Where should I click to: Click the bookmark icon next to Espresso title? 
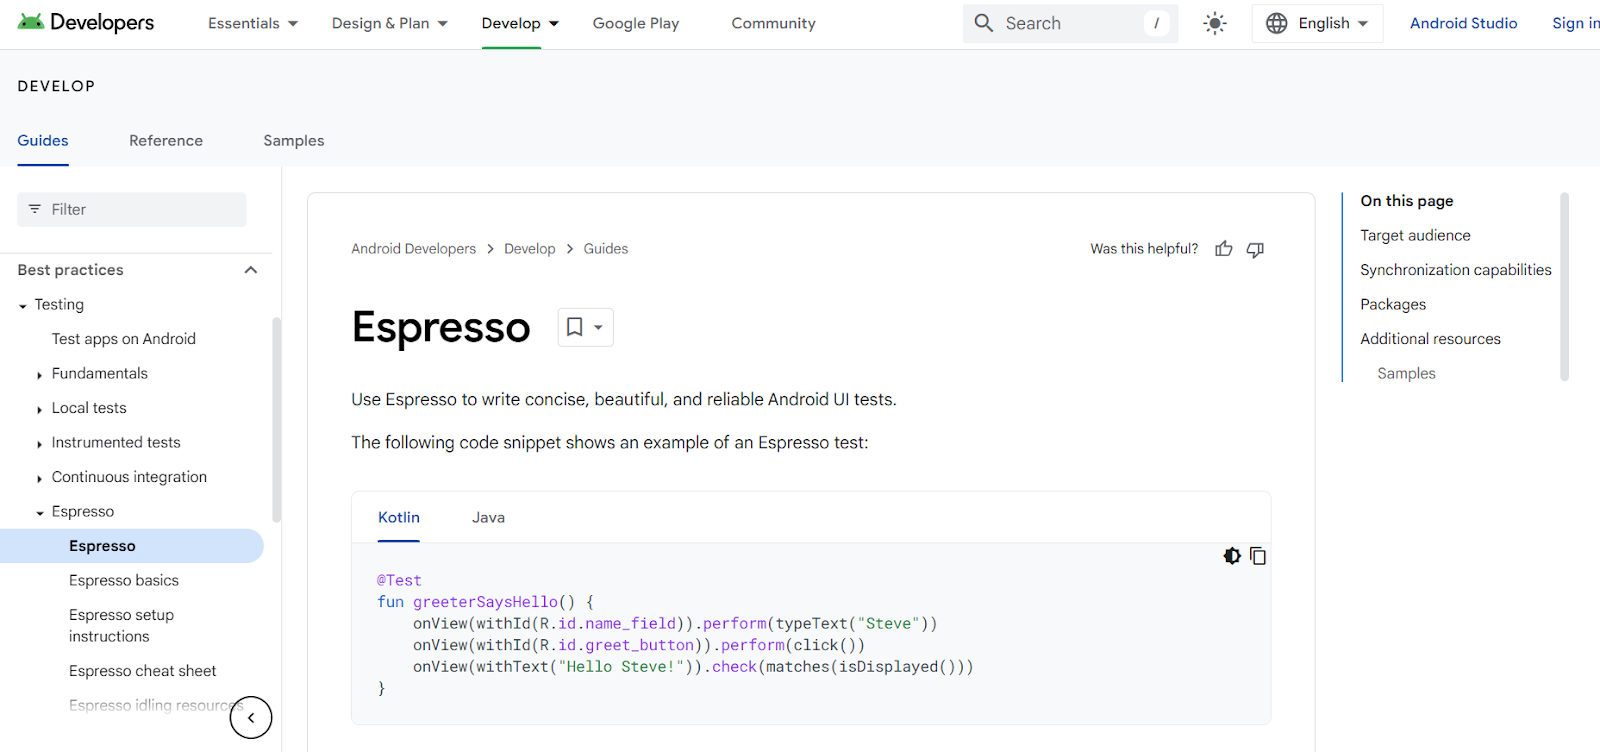click(575, 327)
